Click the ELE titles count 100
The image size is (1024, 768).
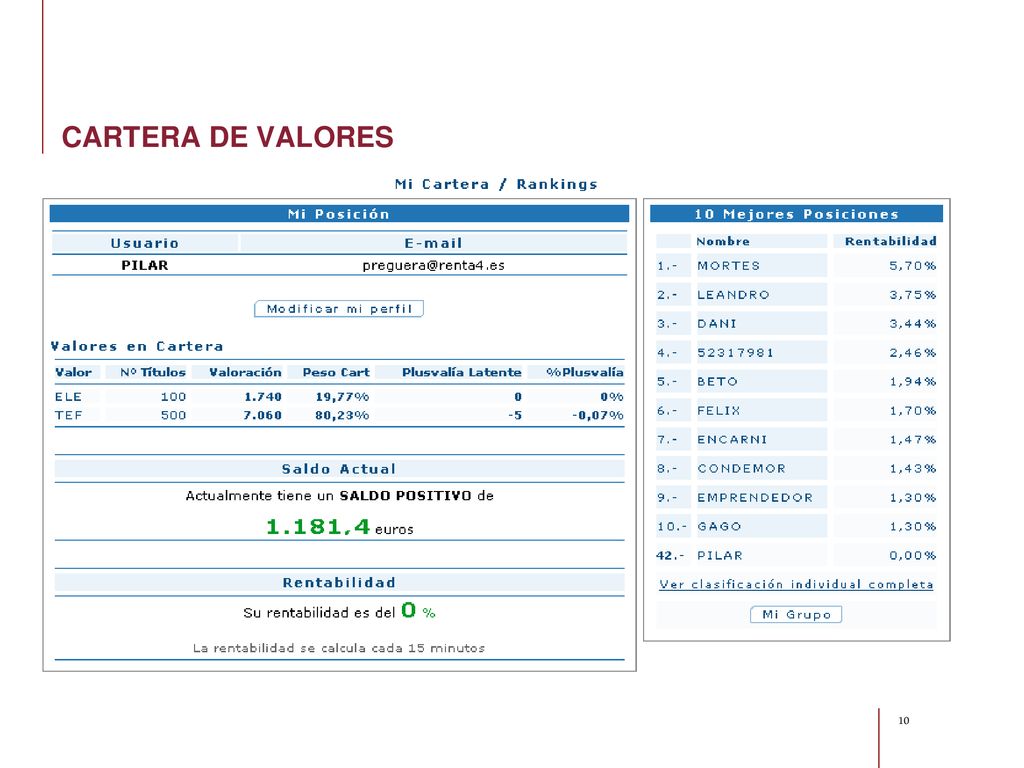[173, 396]
